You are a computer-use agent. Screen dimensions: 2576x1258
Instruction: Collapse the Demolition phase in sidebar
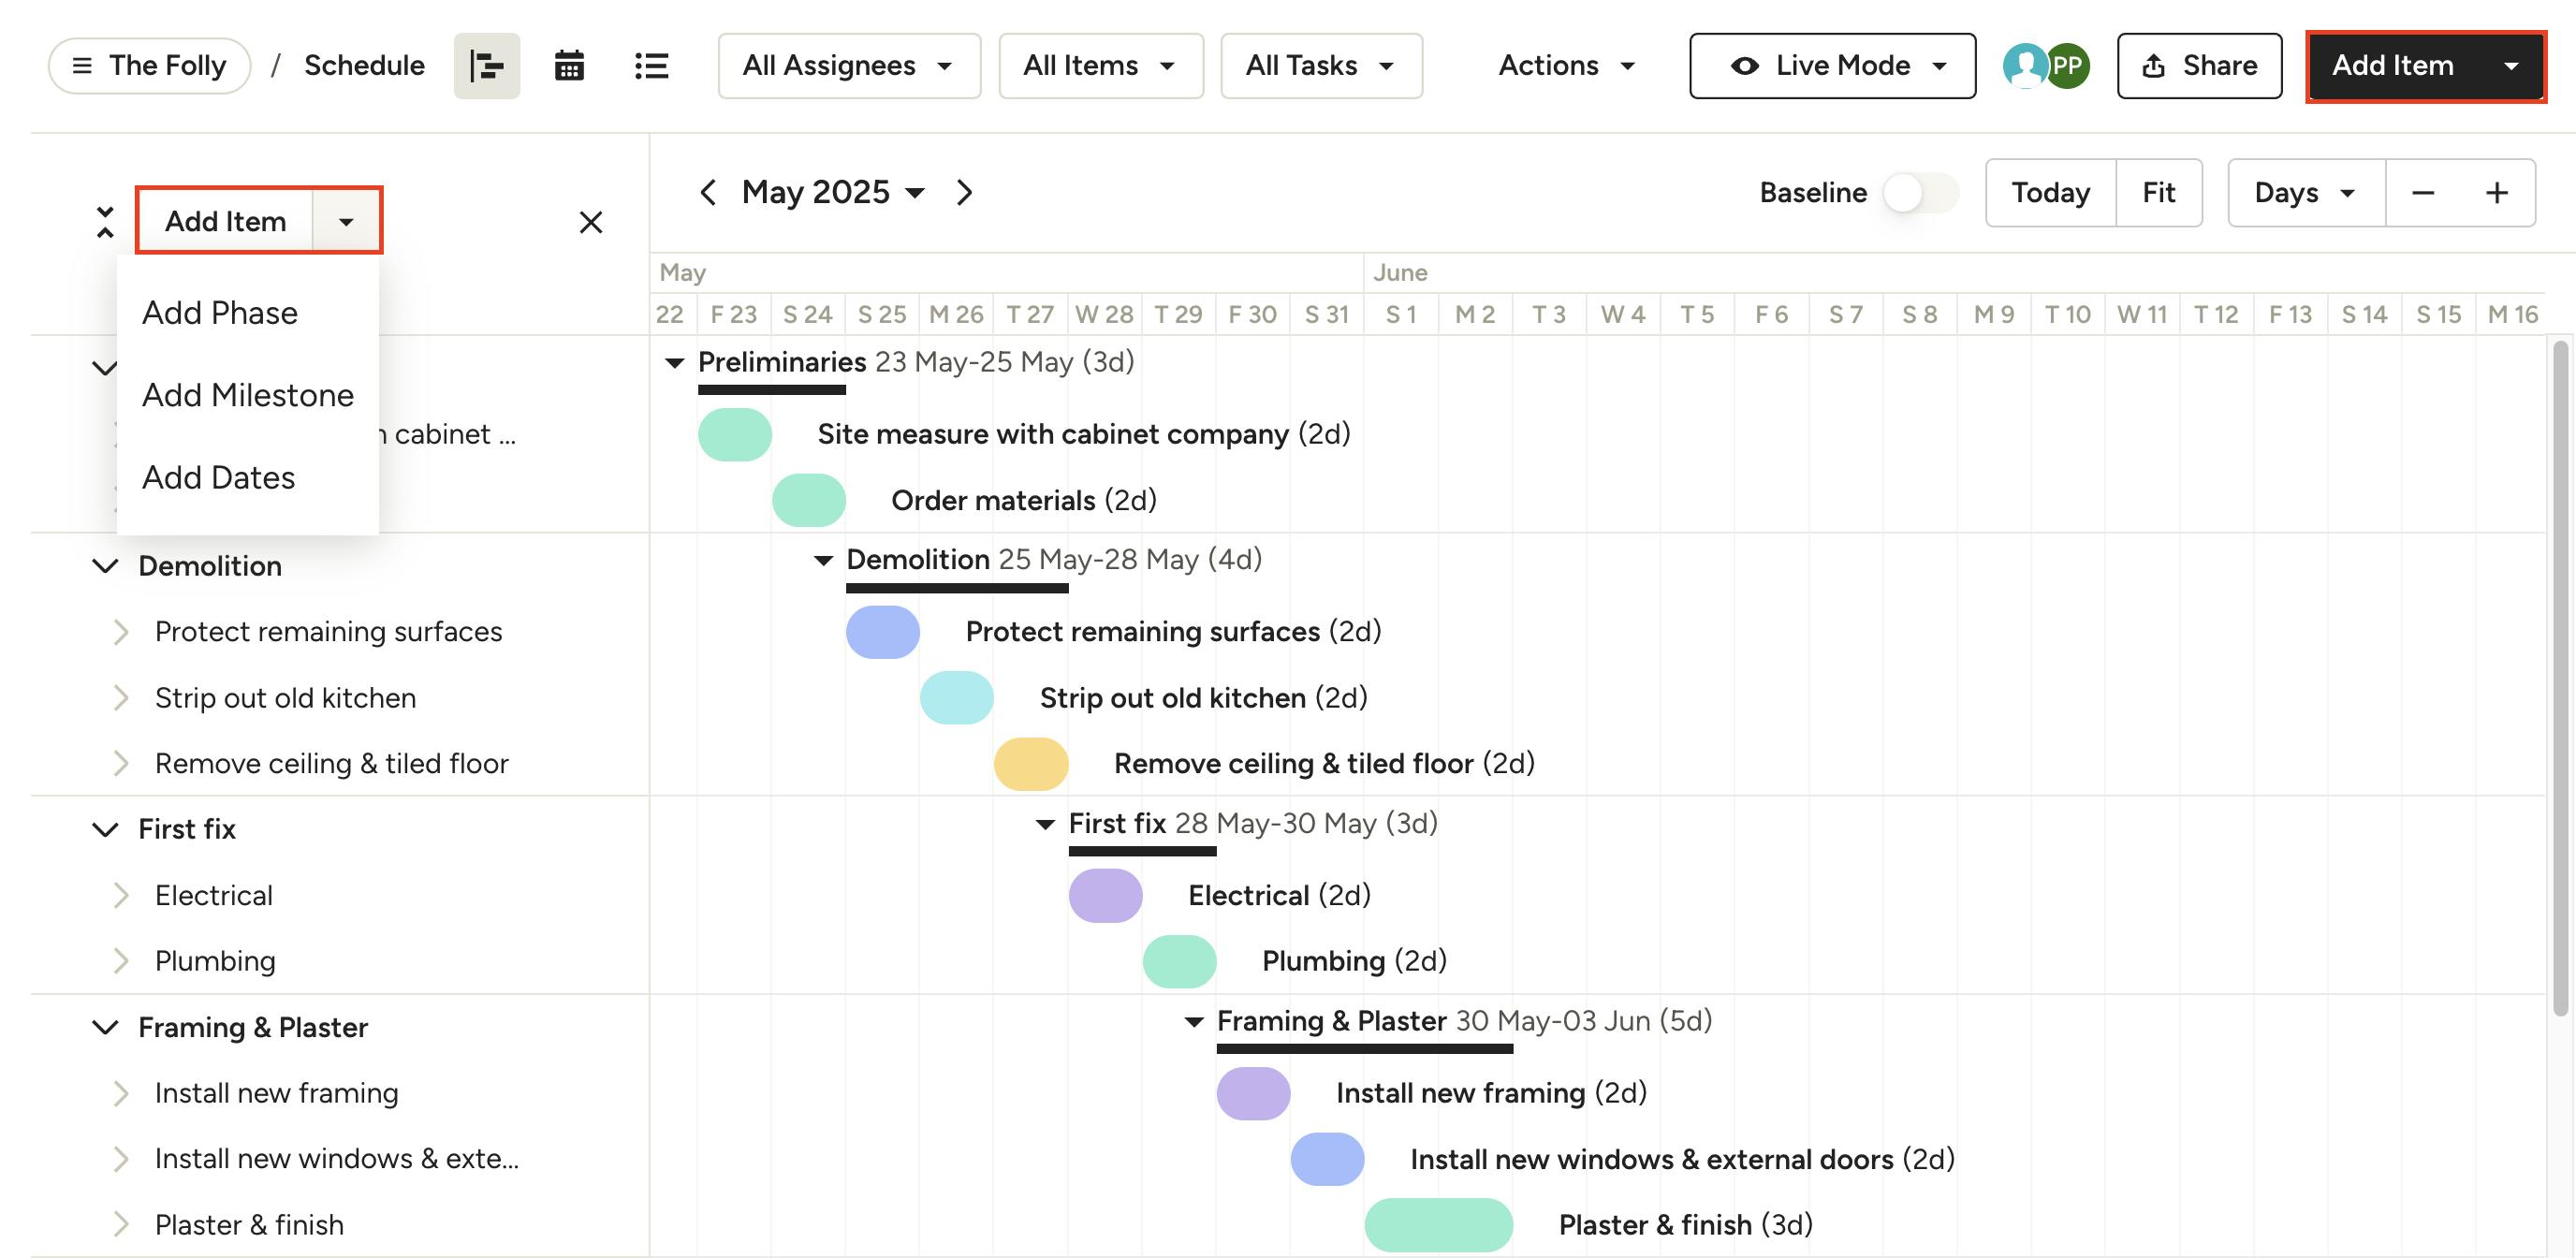(105, 566)
